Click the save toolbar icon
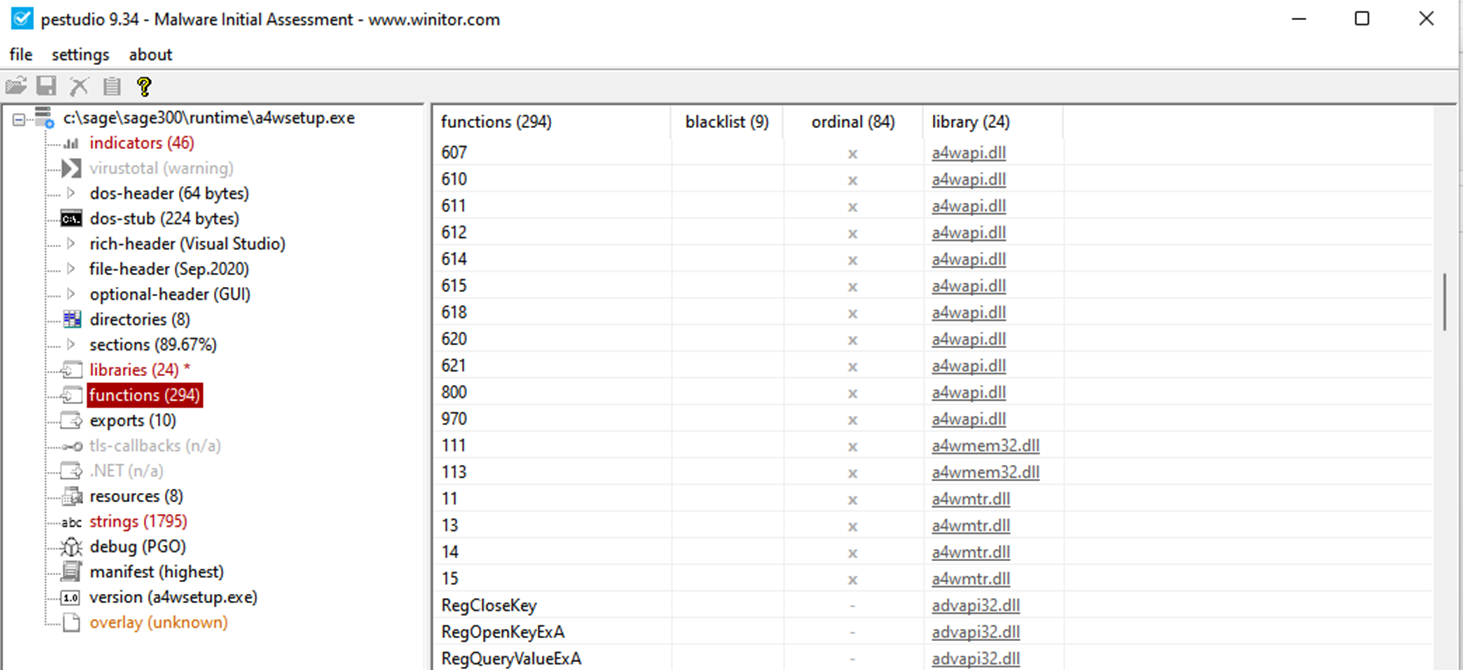The height and width of the screenshot is (670, 1463). tap(47, 86)
